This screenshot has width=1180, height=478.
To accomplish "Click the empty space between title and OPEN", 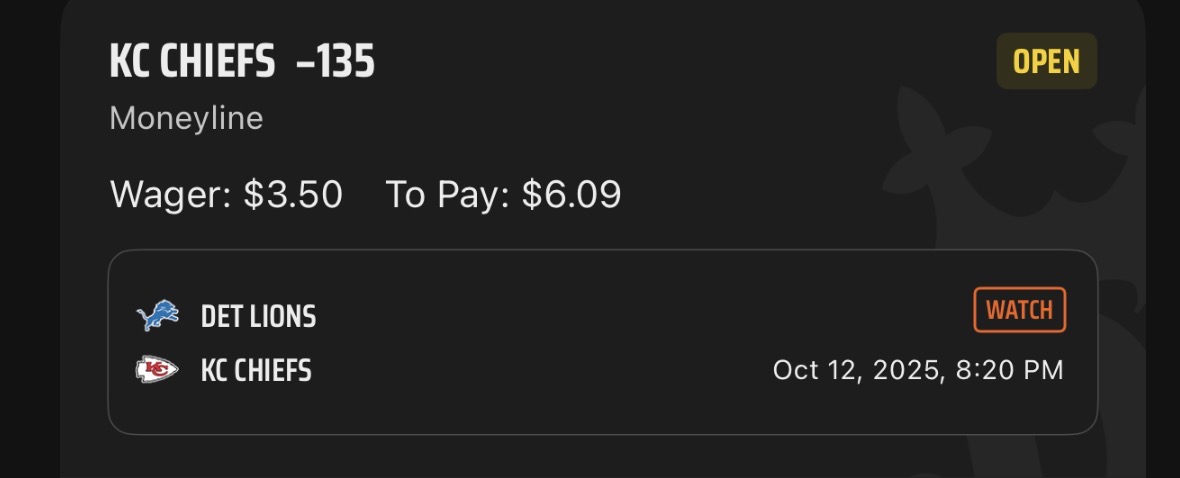I will (680, 63).
